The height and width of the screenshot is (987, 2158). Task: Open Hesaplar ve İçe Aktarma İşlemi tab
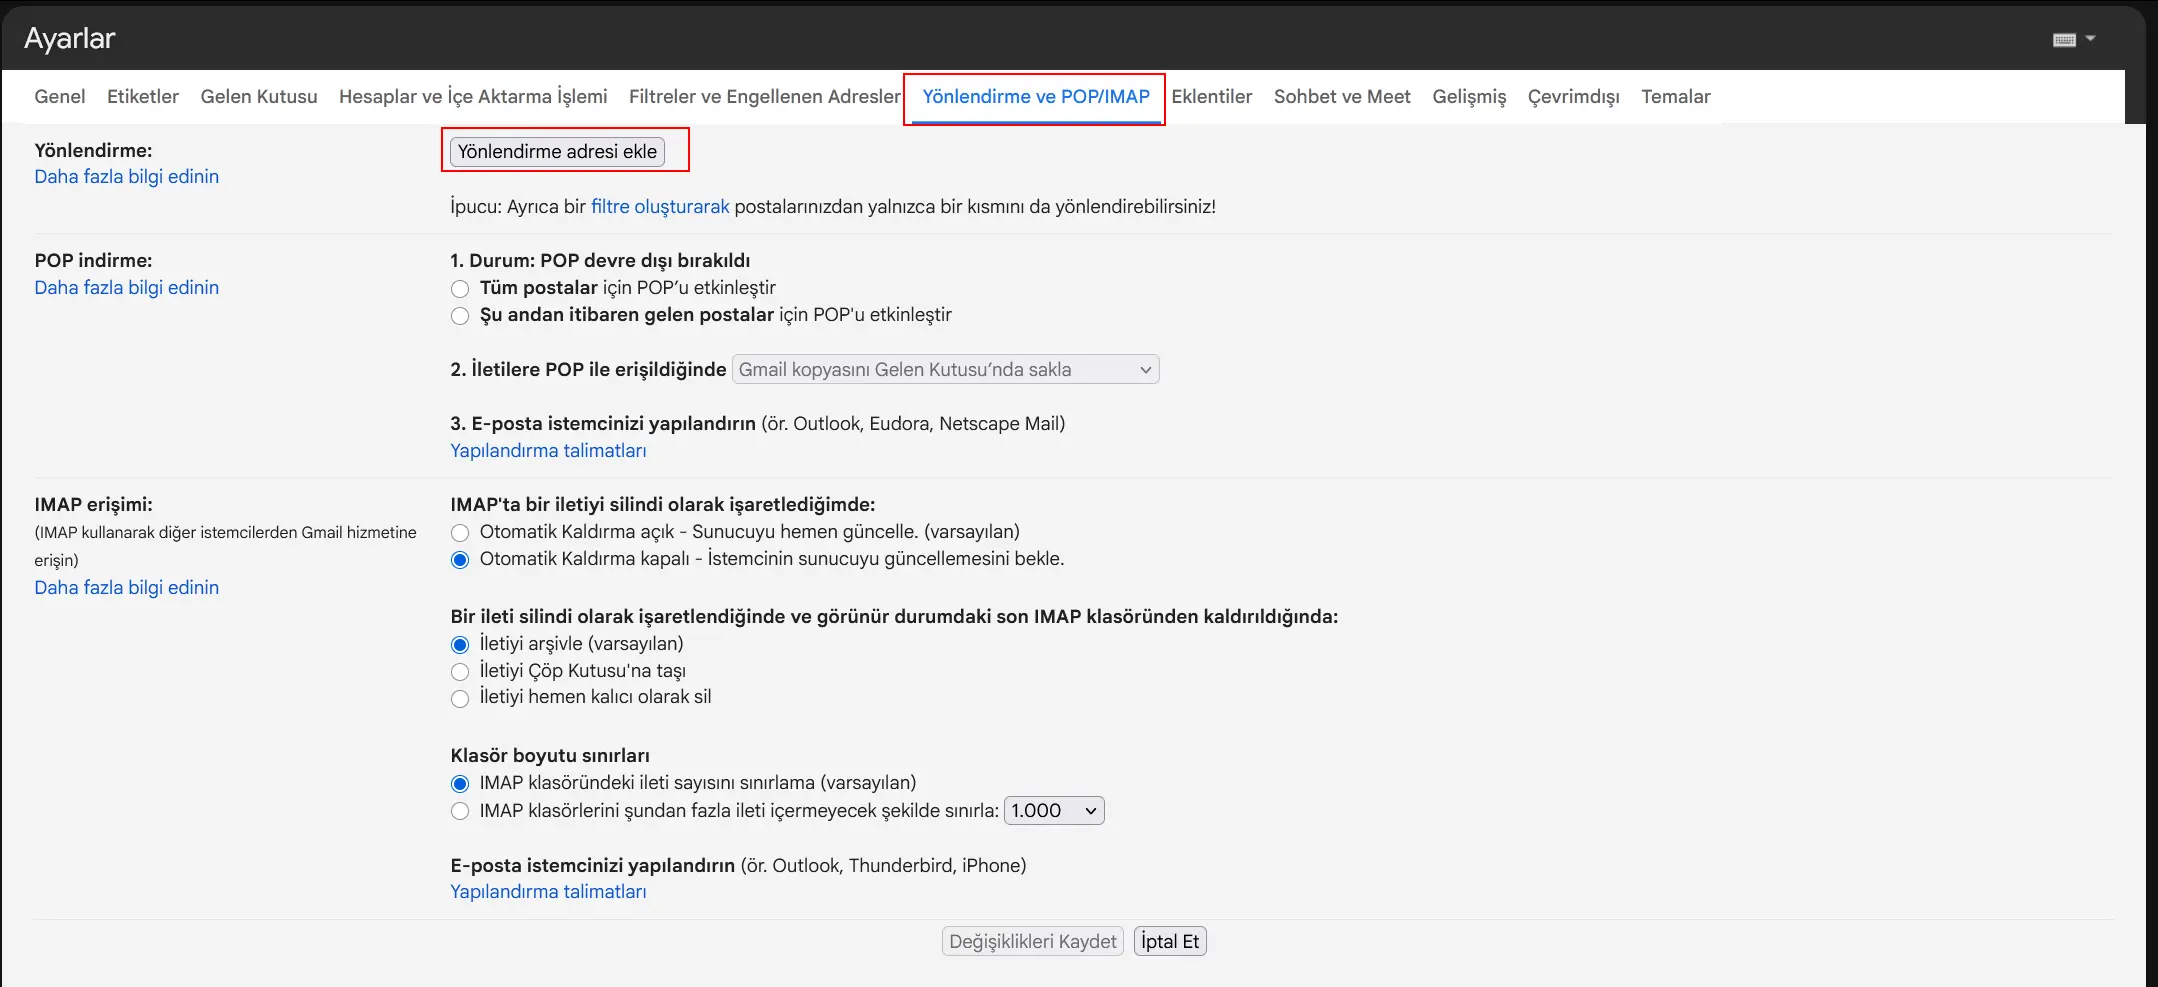click(x=473, y=96)
